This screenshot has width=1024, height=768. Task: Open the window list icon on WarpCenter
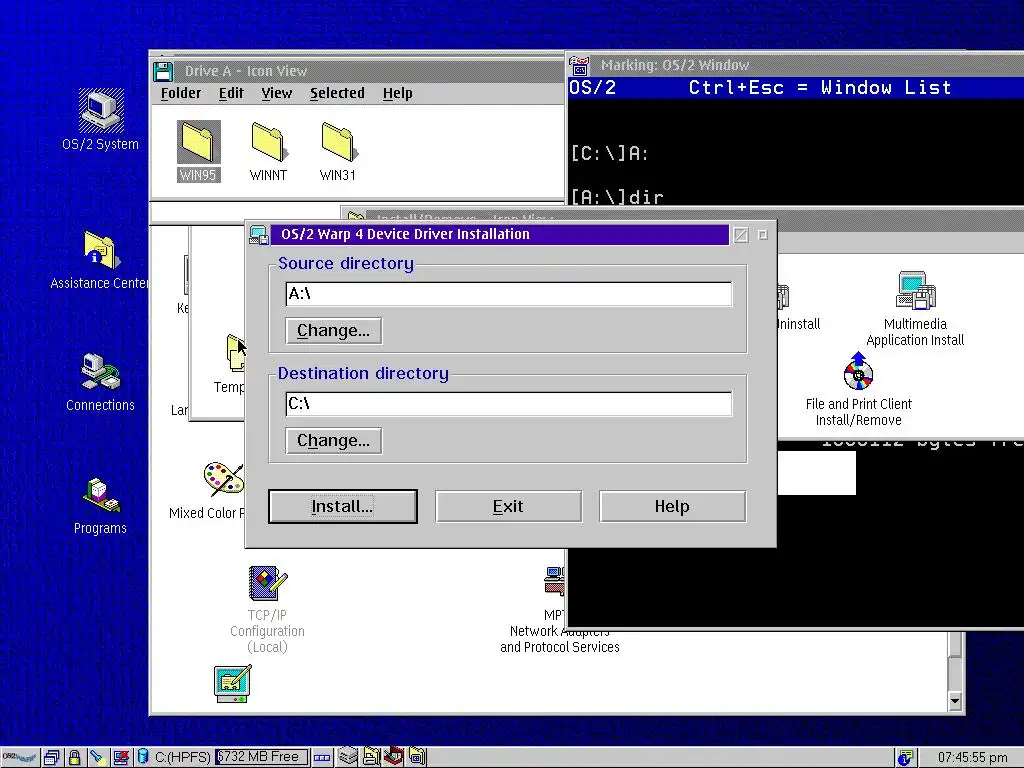[52, 758]
